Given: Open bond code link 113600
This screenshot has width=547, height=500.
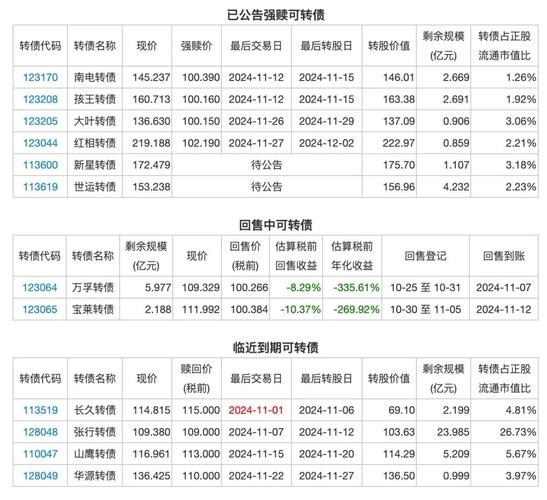Looking at the screenshot, I should pyautogui.click(x=40, y=165).
